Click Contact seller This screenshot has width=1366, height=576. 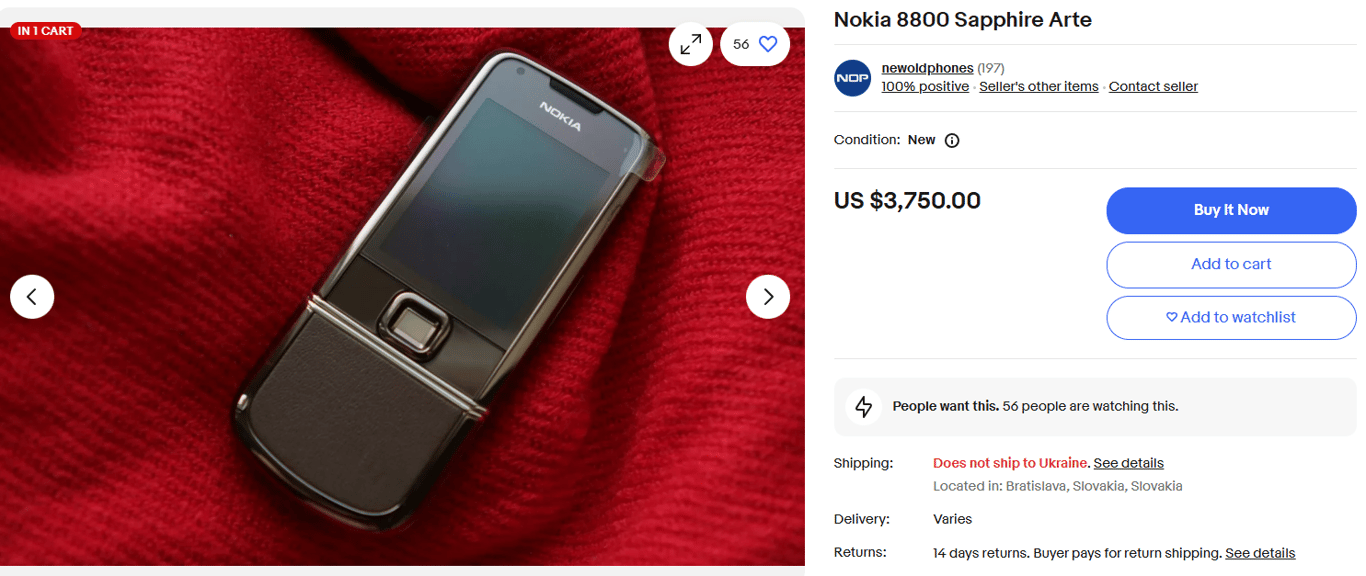[1152, 86]
